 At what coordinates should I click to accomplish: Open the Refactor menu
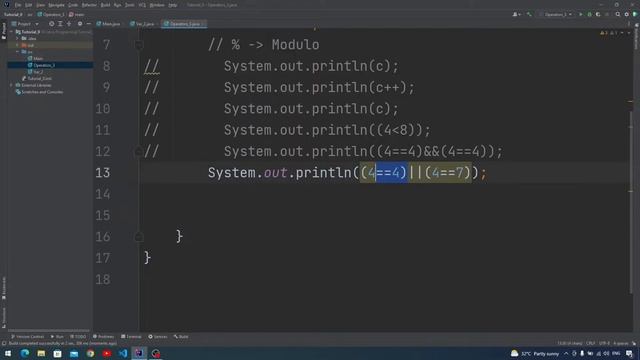click(89, 5)
